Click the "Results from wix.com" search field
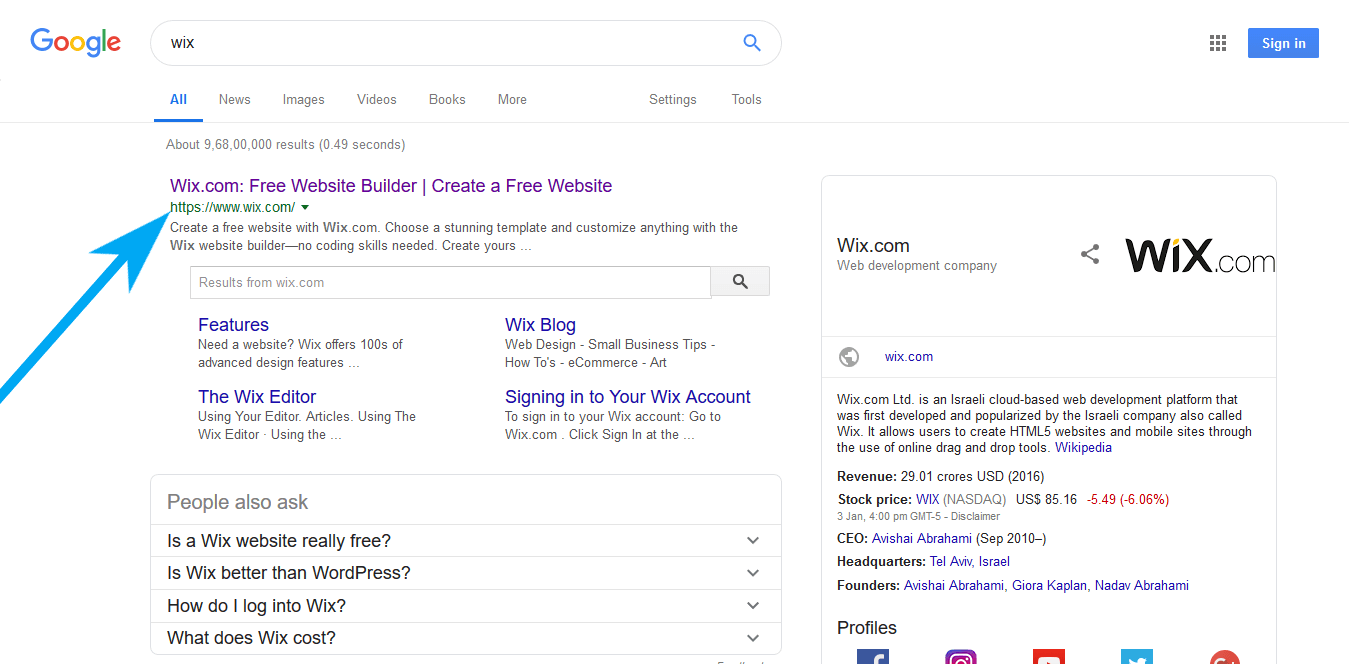Image resolution: width=1349 pixels, height=664 pixels. point(450,282)
